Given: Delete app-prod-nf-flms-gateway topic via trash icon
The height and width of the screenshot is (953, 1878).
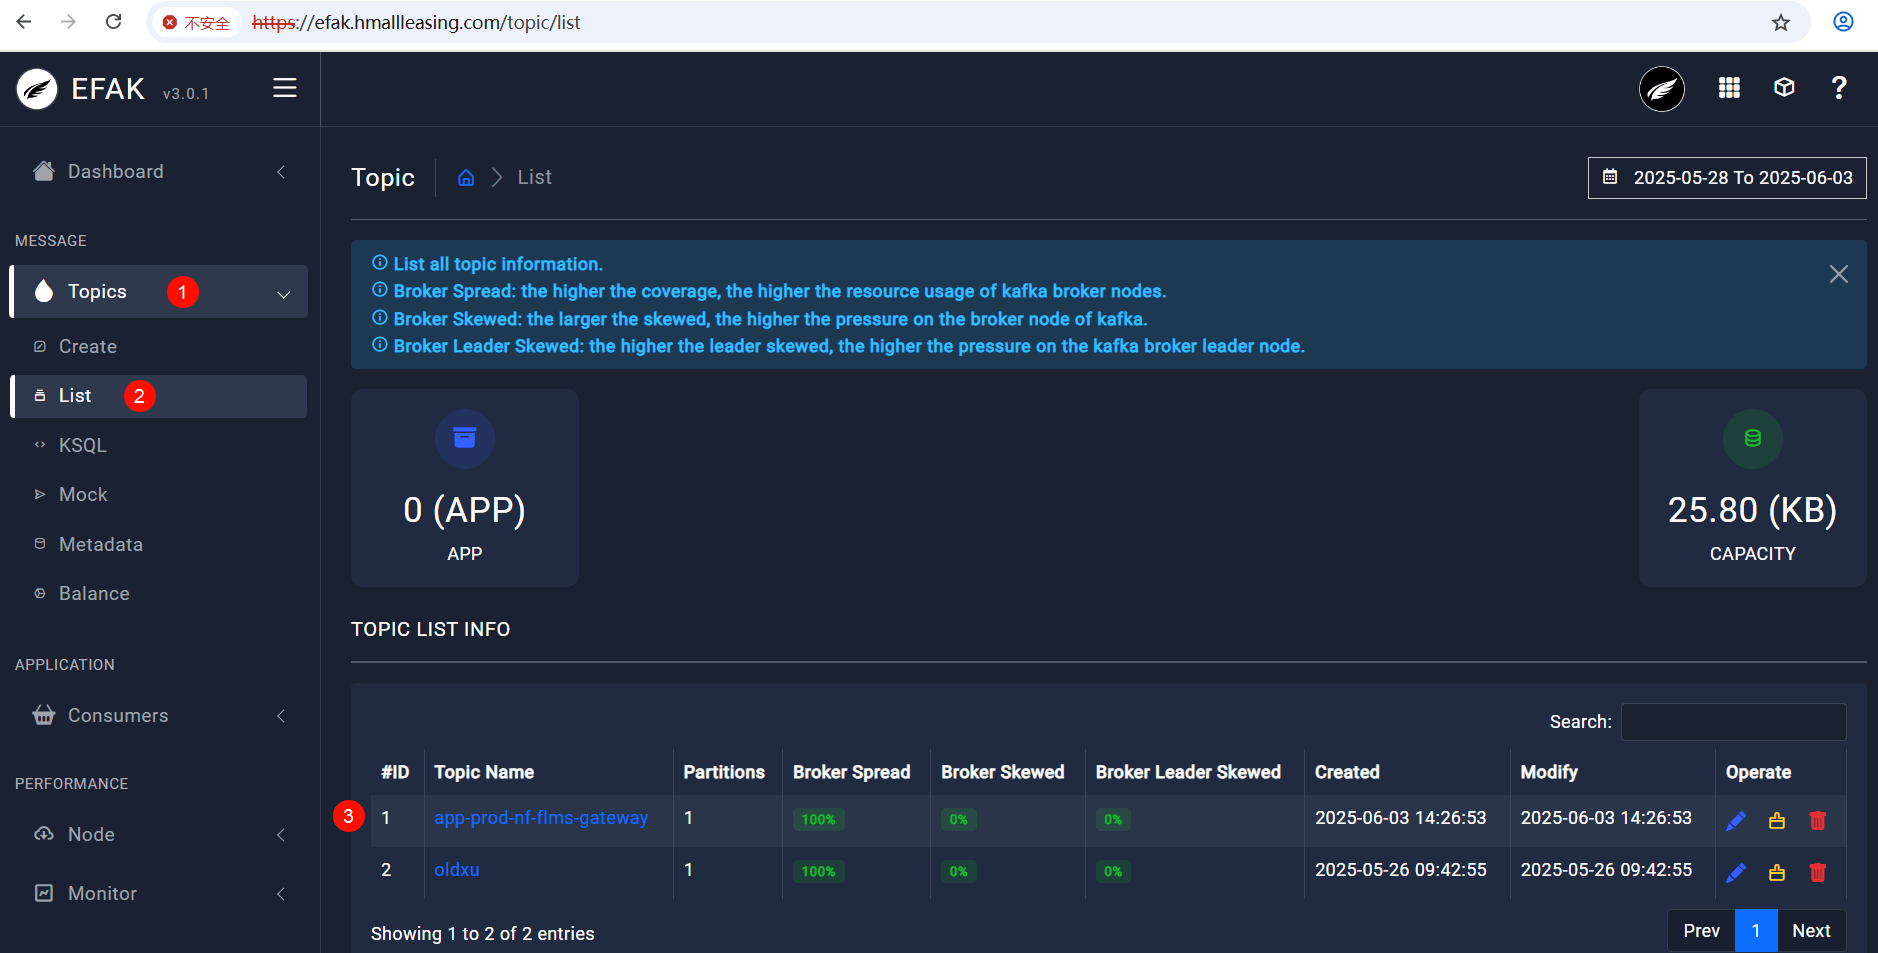Looking at the screenshot, I should (x=1817, y=820).
